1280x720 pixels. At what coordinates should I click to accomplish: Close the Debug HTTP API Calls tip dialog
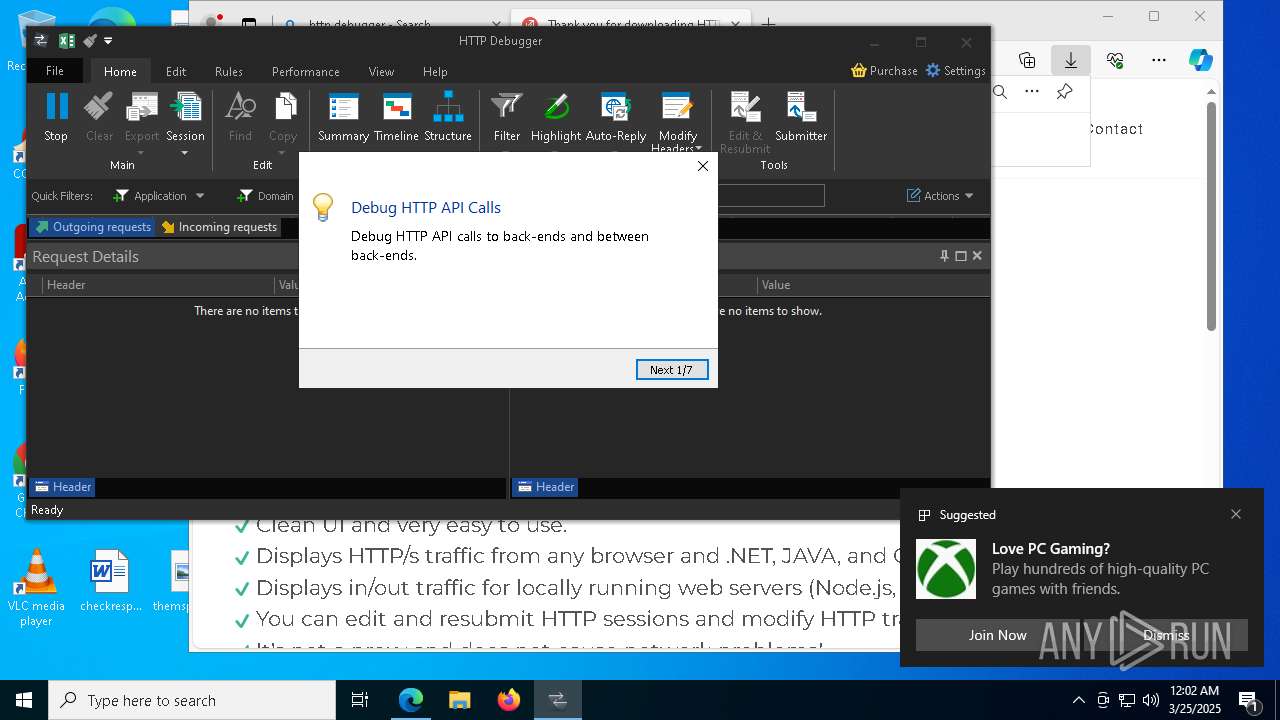point(703,166)
